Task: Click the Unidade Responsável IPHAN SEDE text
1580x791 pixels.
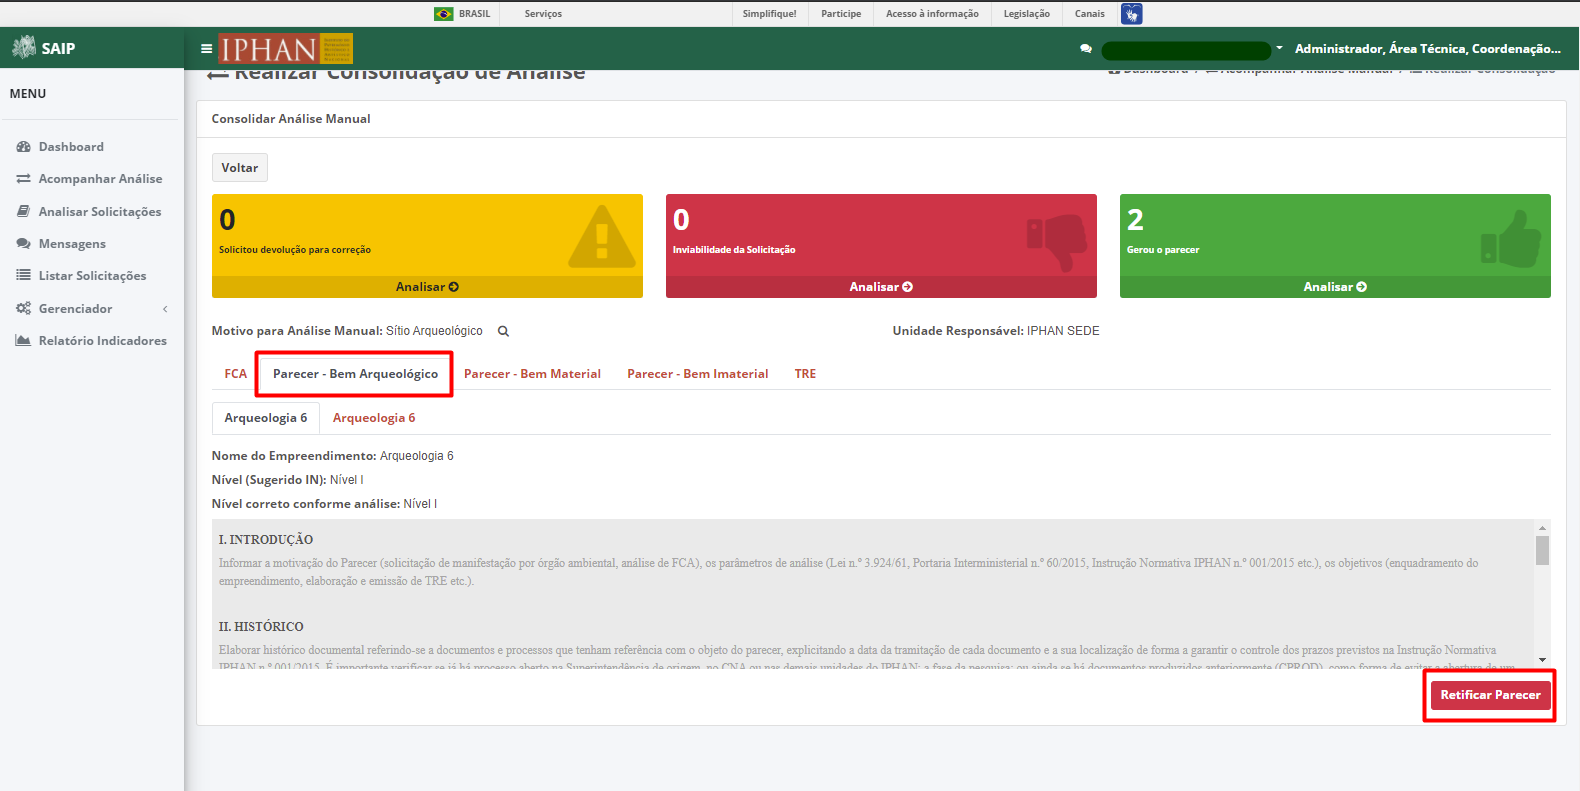Action: [996, 331]
